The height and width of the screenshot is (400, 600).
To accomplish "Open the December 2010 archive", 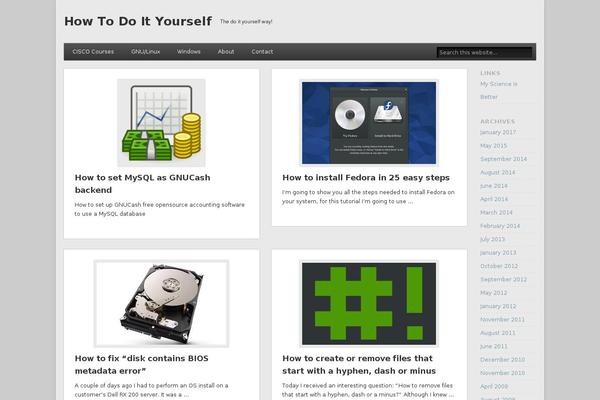I will [x=502, y=360].
